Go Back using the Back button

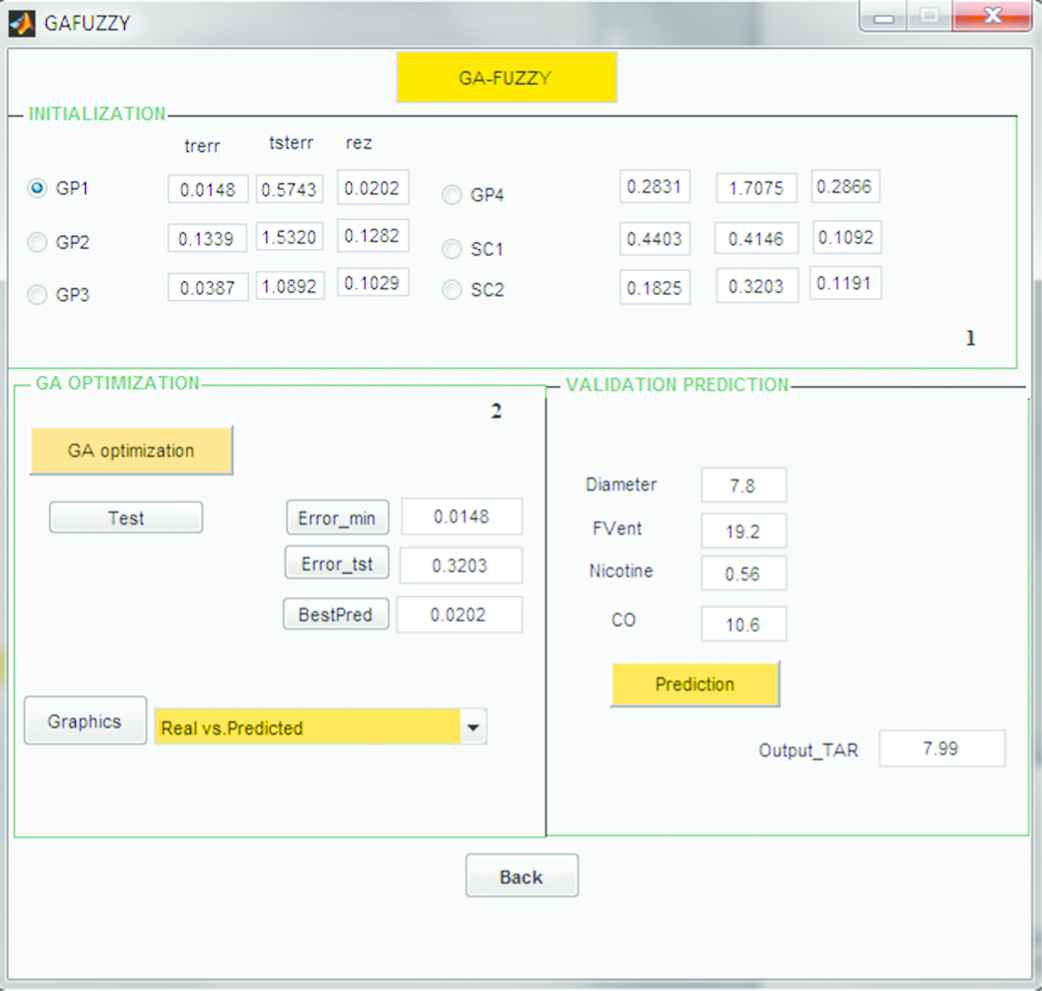tap(521, 877)
